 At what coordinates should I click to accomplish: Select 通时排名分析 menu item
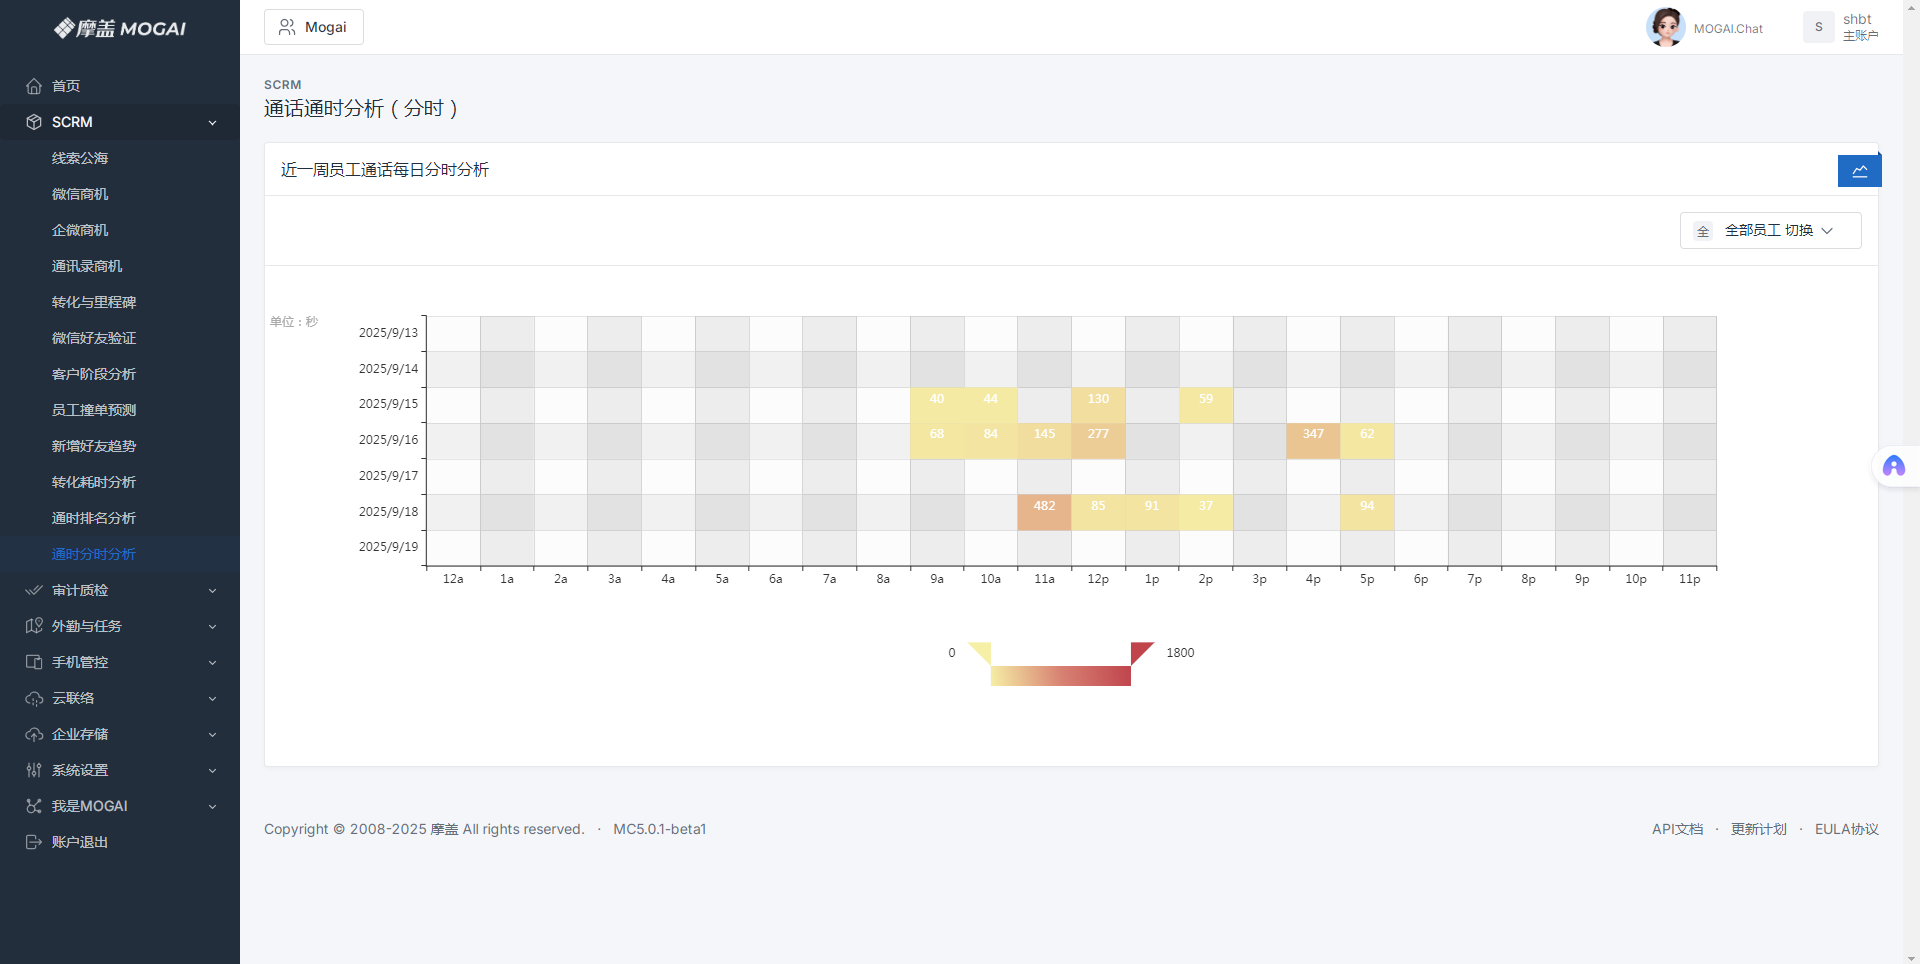[x=93, y=518]
